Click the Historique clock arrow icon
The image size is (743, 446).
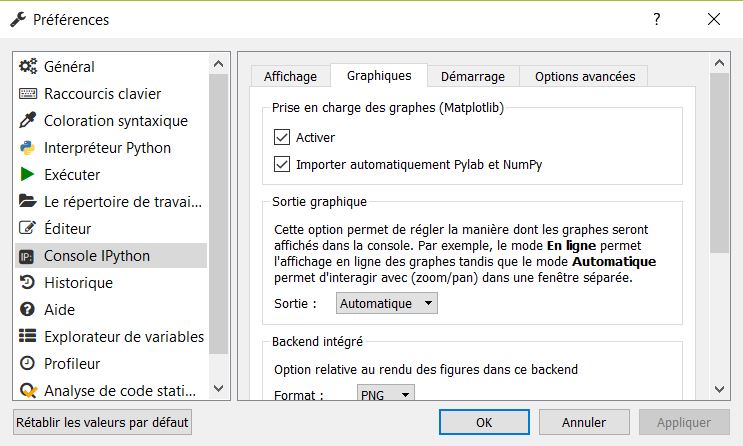[x=27, y=282]
